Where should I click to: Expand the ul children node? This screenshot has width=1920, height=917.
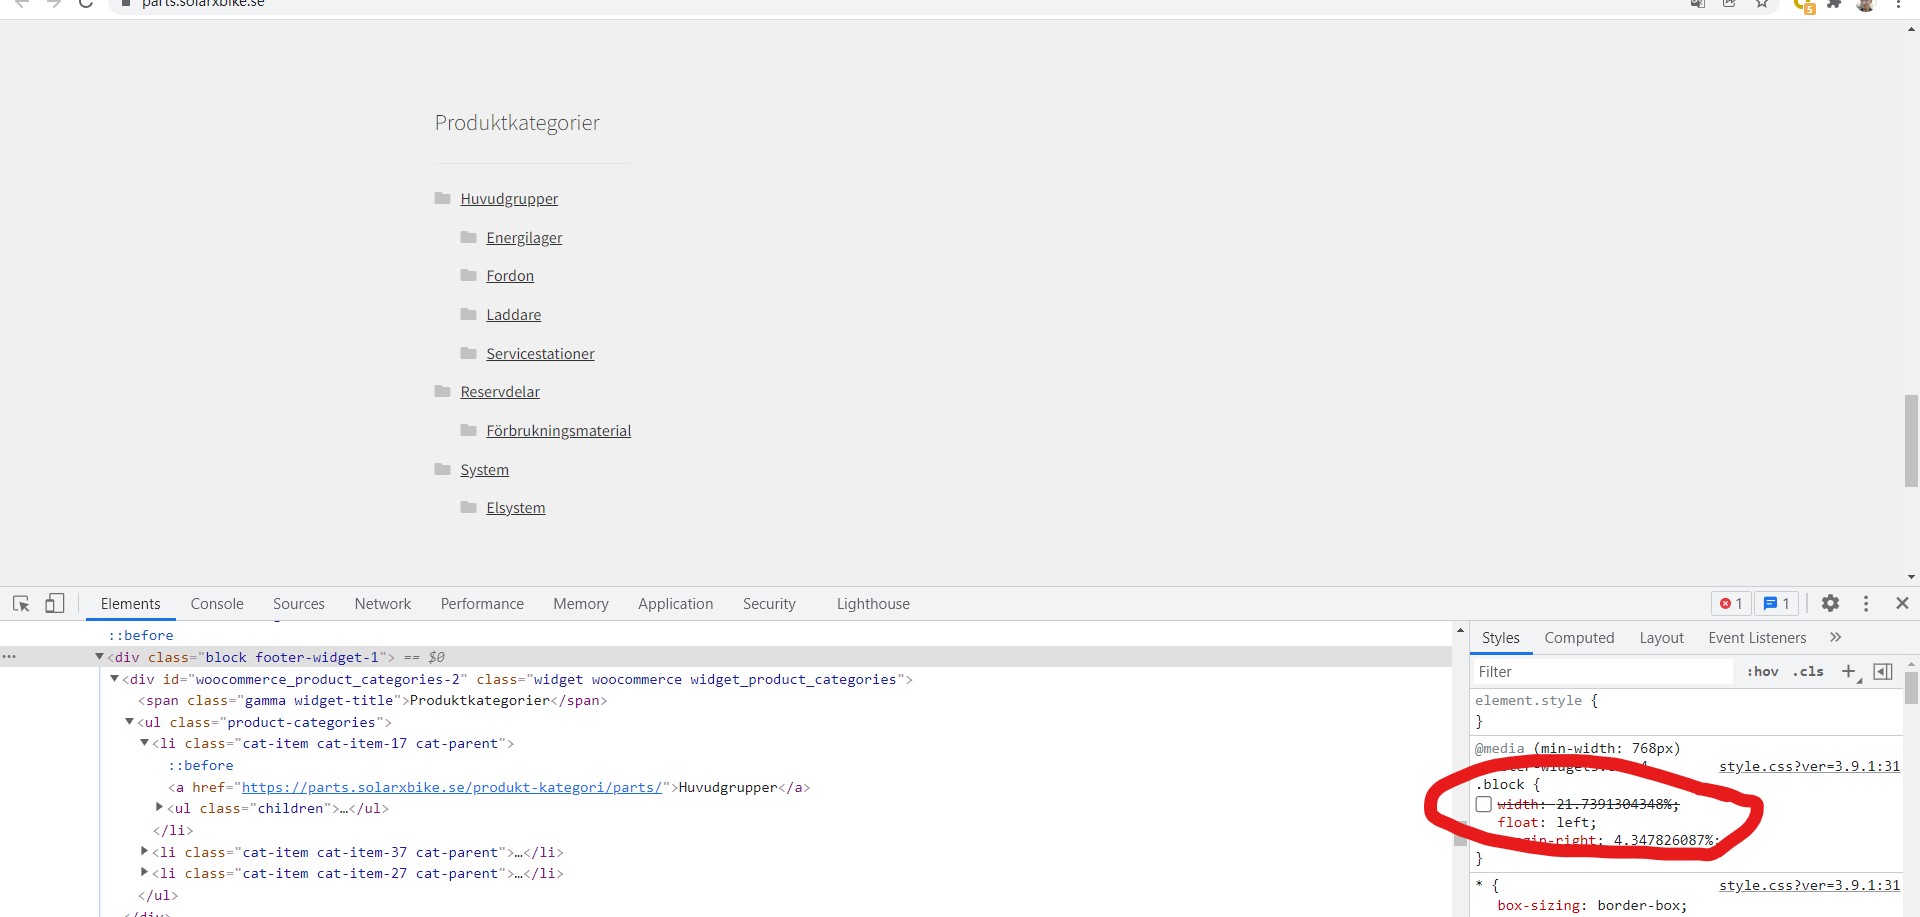pos(159,808)
